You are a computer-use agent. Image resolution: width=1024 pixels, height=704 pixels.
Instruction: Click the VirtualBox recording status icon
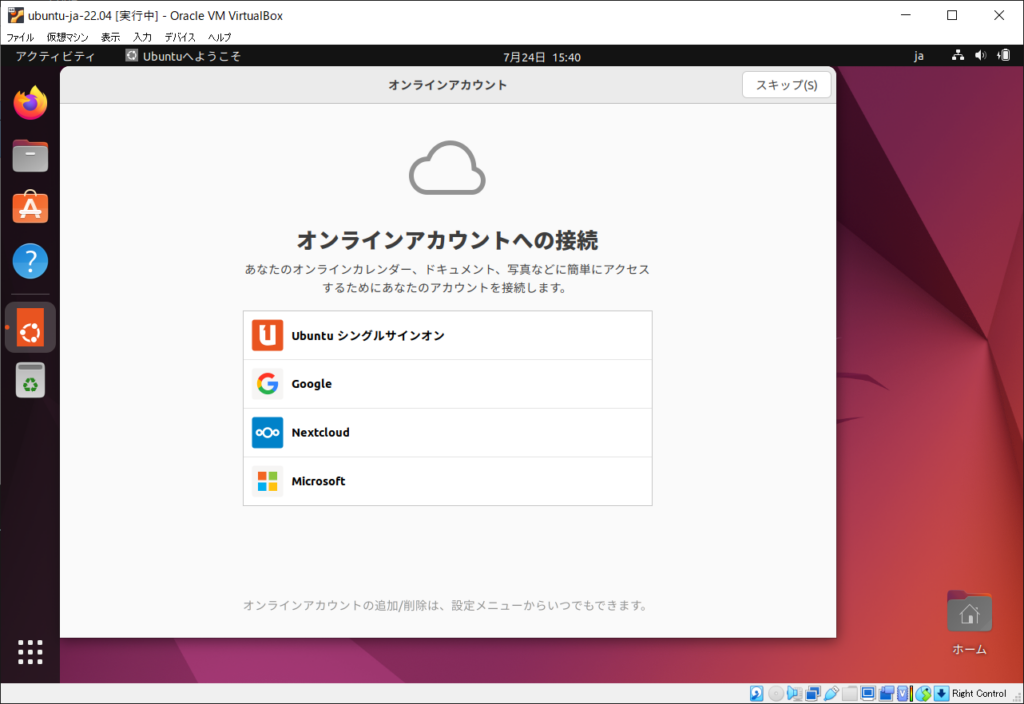point(886,694)
